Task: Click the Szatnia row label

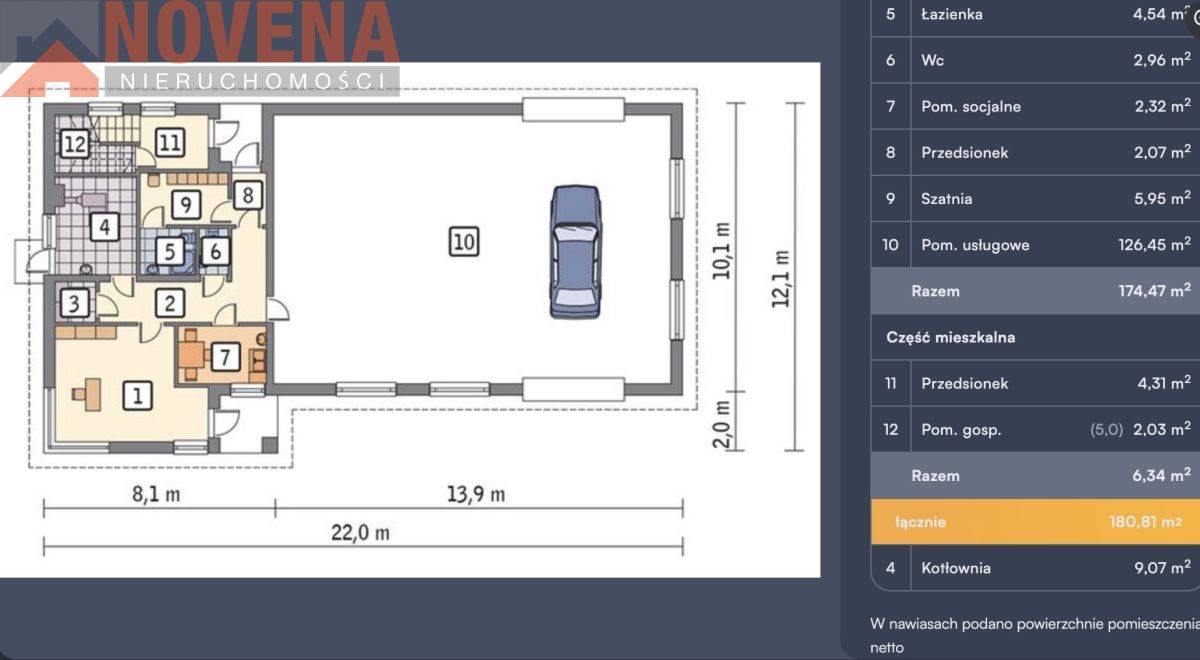Action: click(x=945, y=199)
